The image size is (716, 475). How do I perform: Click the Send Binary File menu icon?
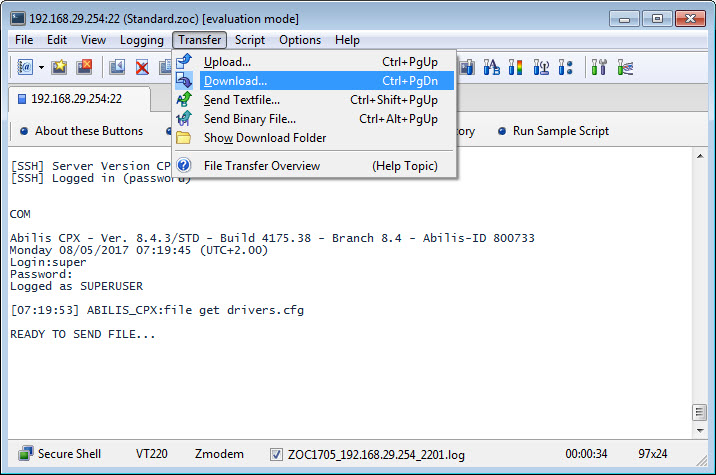[185, 119]
